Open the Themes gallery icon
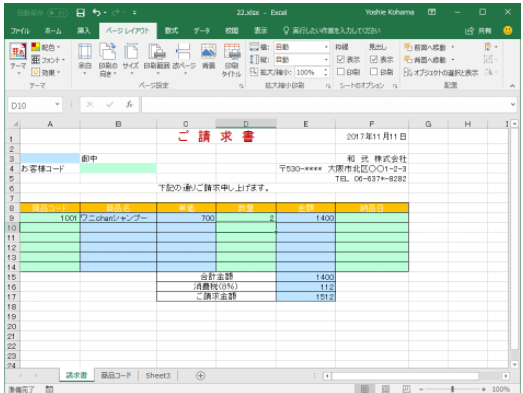This screenshot has height=393, width=523. click(x=18, y=59)
